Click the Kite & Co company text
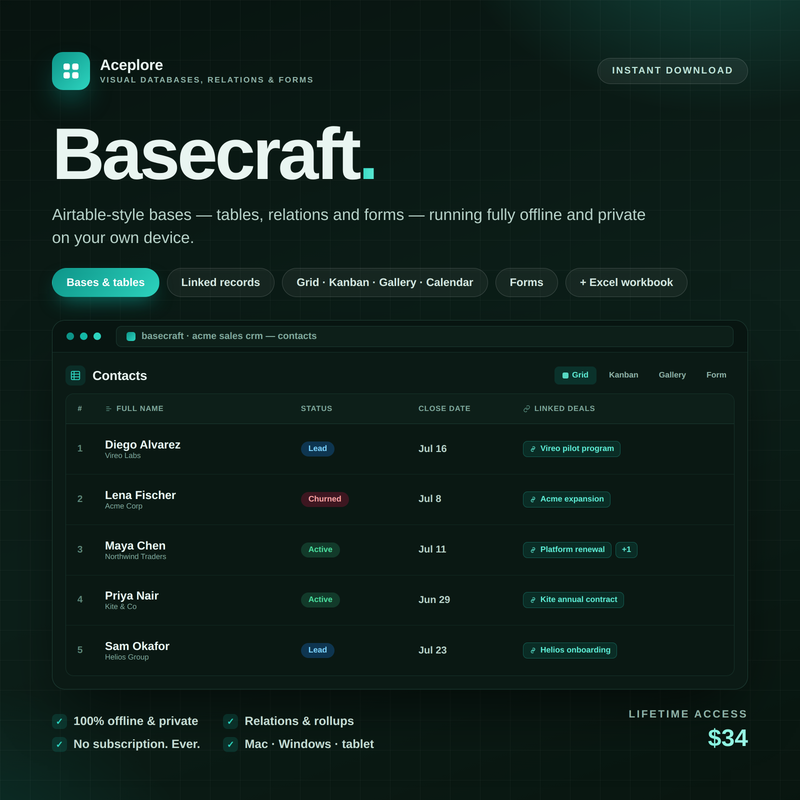This screenshot has width=800, height=800. click(120, 607)
